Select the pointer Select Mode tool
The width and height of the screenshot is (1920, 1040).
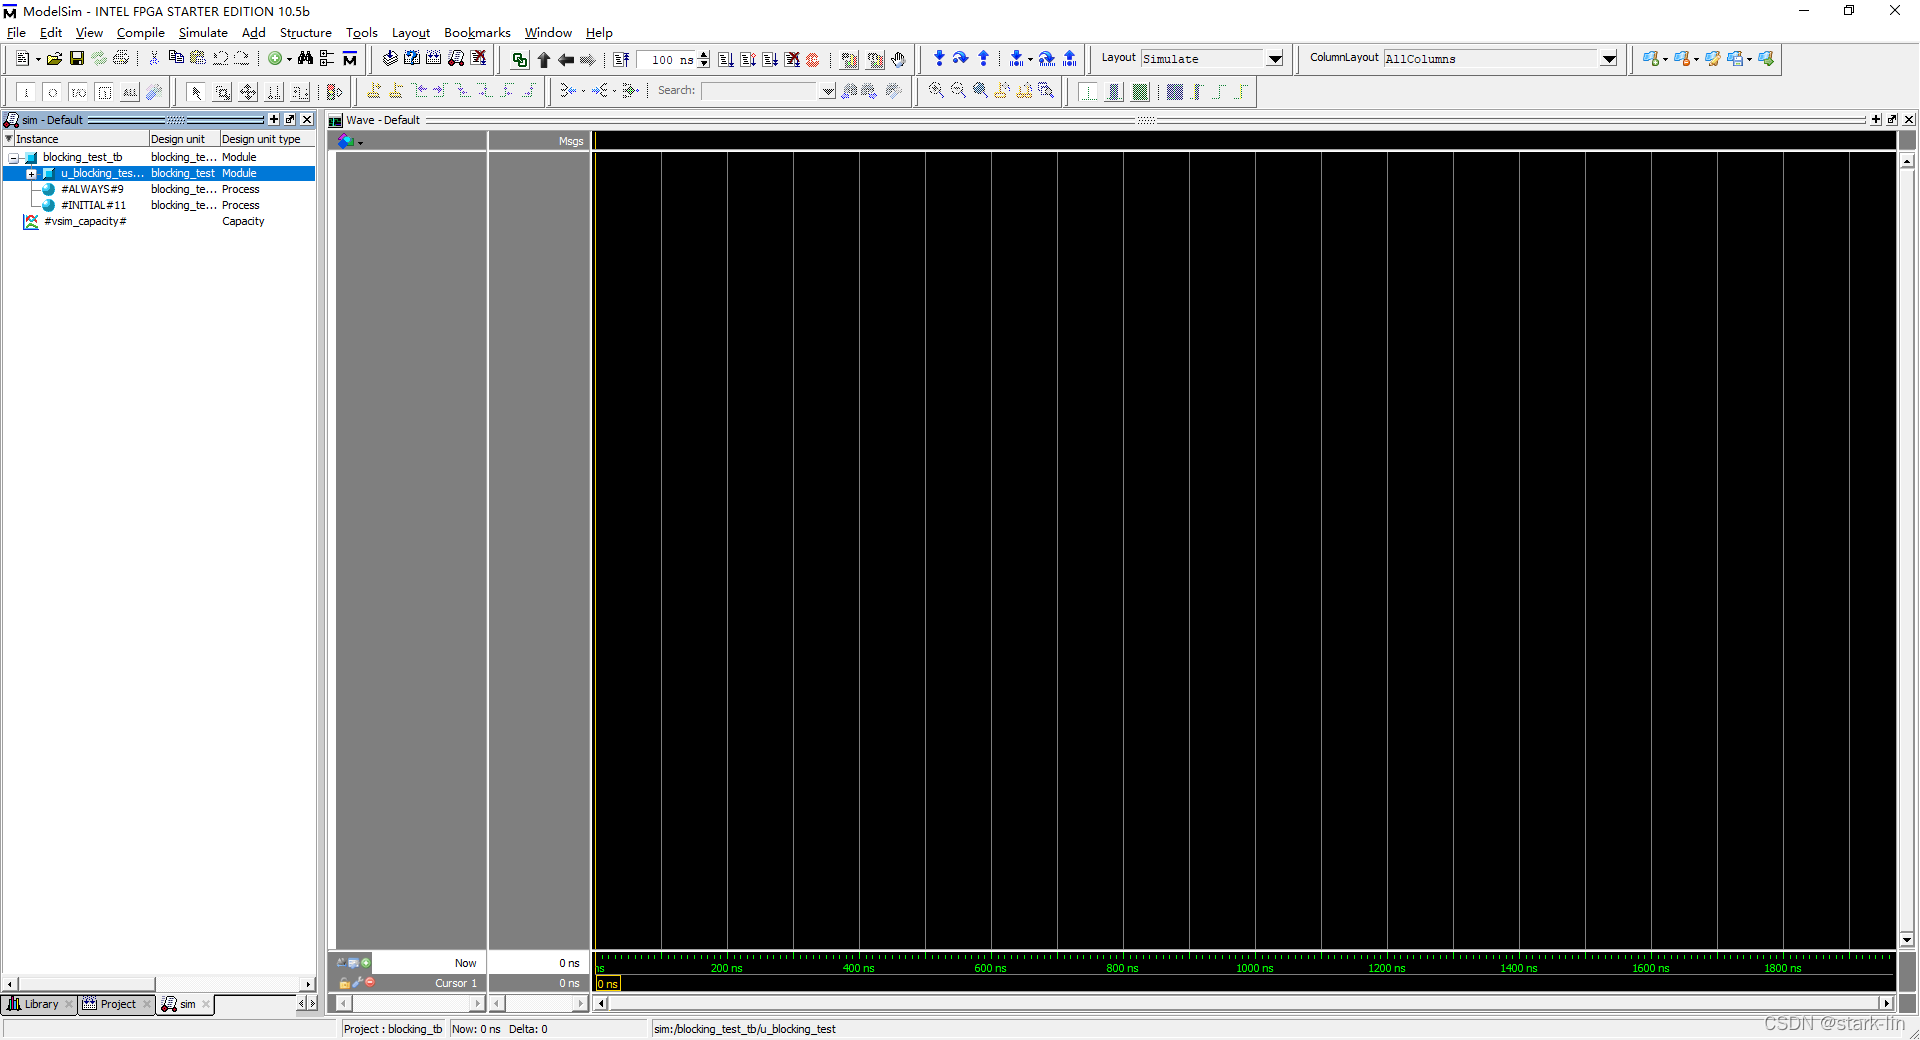point(196,92)
